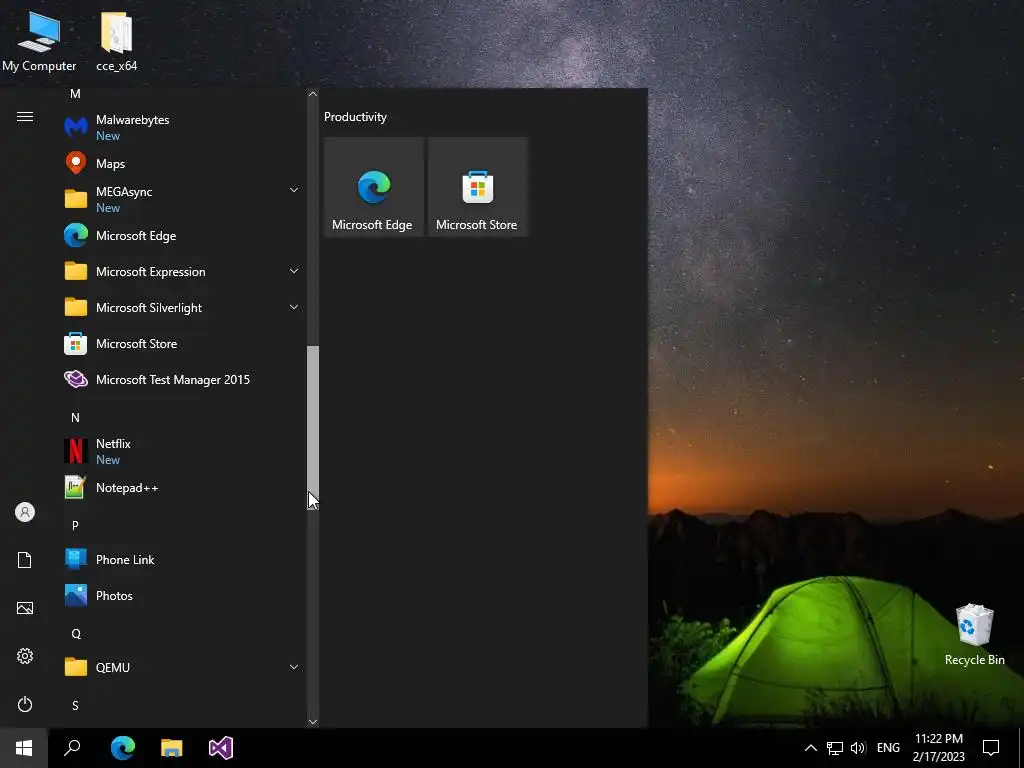Screen dimensions: 1024x768
Task: Click the app list scroll up arrow
Action: click(x=313, y=94)
